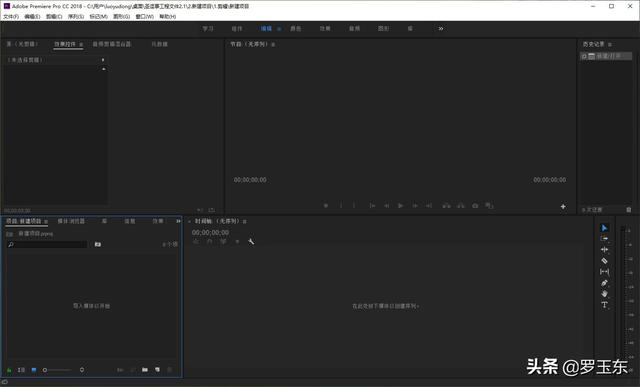Switch to the 音频 workspace
Viewport: 640px width, 387px height.
pos(354,29)
